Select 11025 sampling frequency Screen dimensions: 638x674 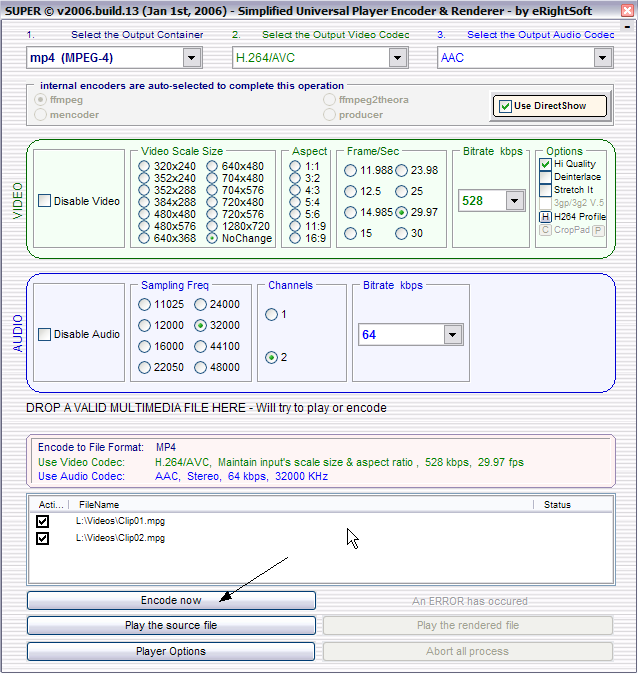click(x=144, y=305)
